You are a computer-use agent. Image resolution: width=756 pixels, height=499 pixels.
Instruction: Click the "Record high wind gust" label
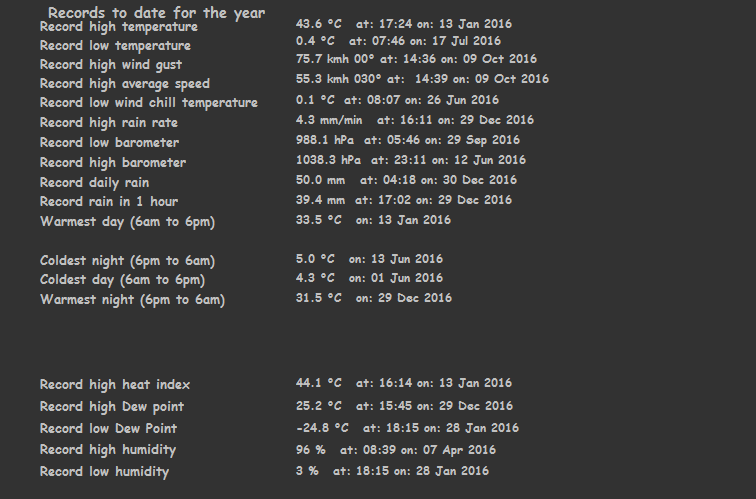click(x=110, y=65)
